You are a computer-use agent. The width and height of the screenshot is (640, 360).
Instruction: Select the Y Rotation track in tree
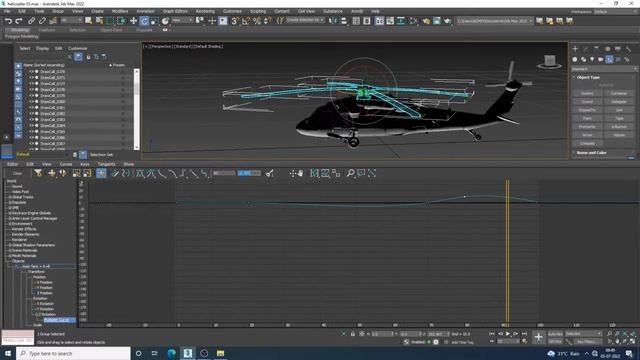[45, 309]
